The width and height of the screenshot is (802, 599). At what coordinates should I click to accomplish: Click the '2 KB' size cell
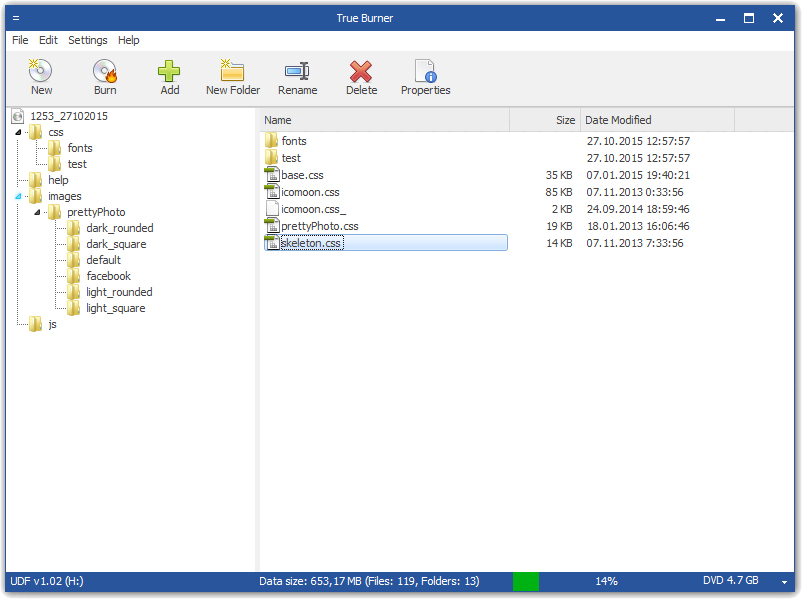click(562, 209)
